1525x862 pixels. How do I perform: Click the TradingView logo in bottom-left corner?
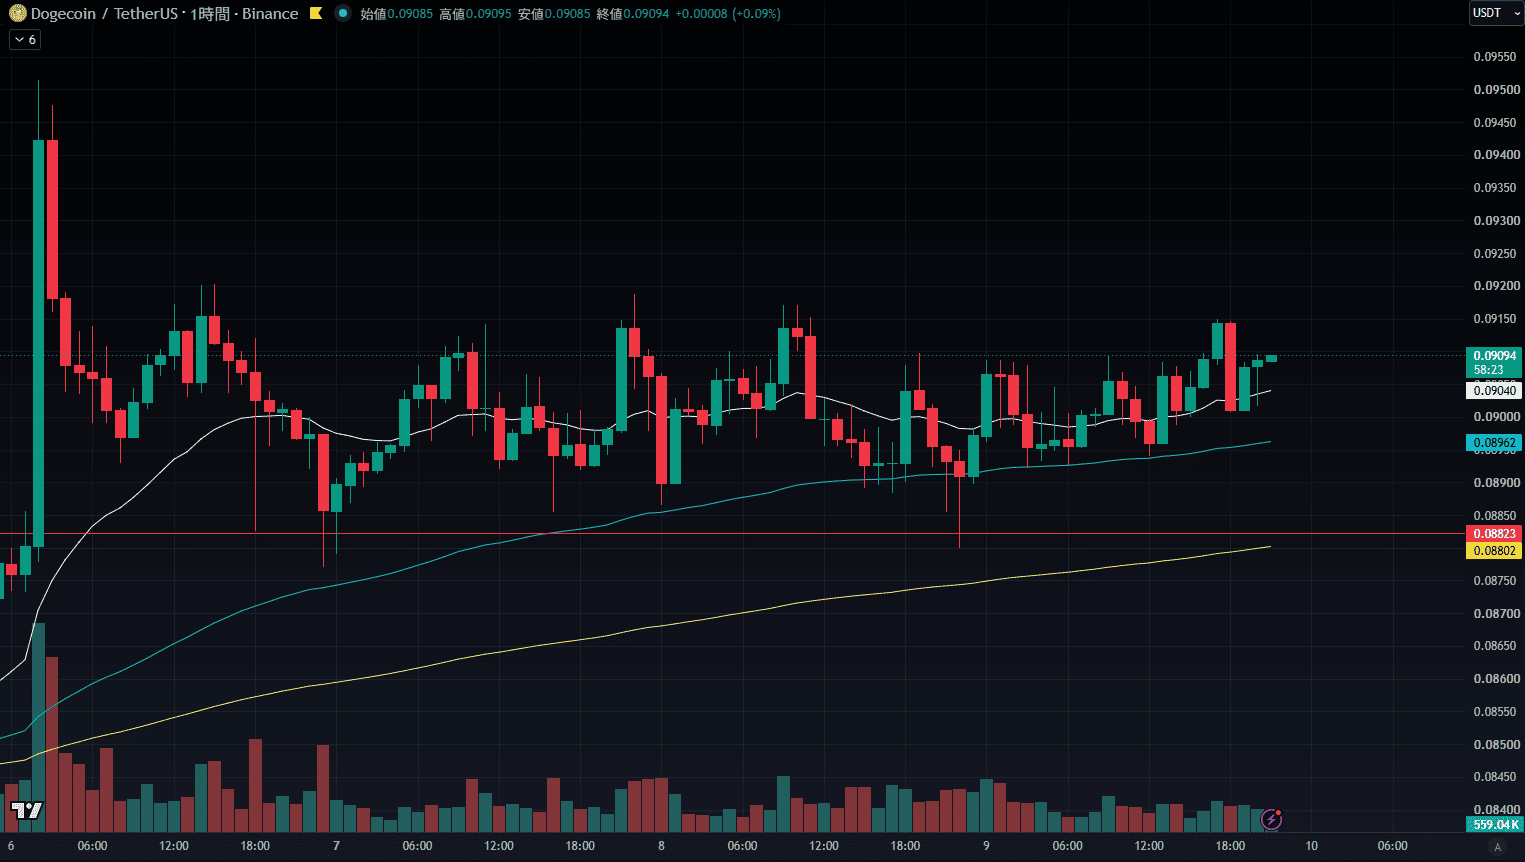pos(27,810)
